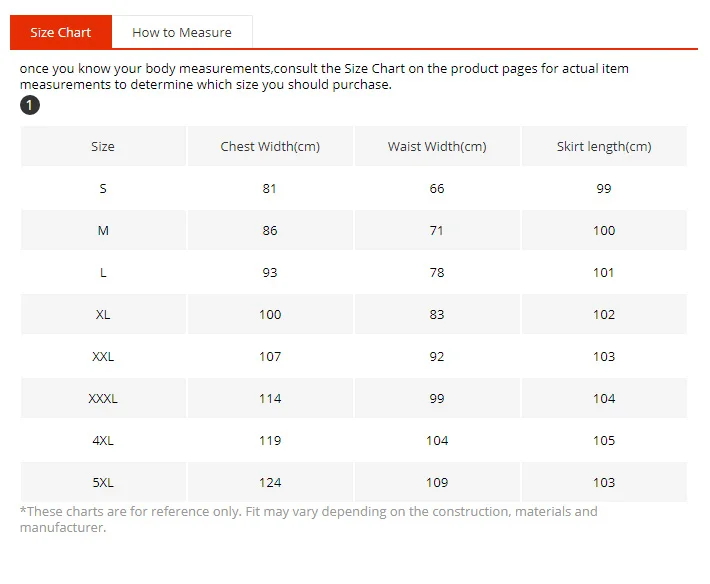Click the waist width value 66
This screenshot has height=584, width=710.
tap(437, 188)
